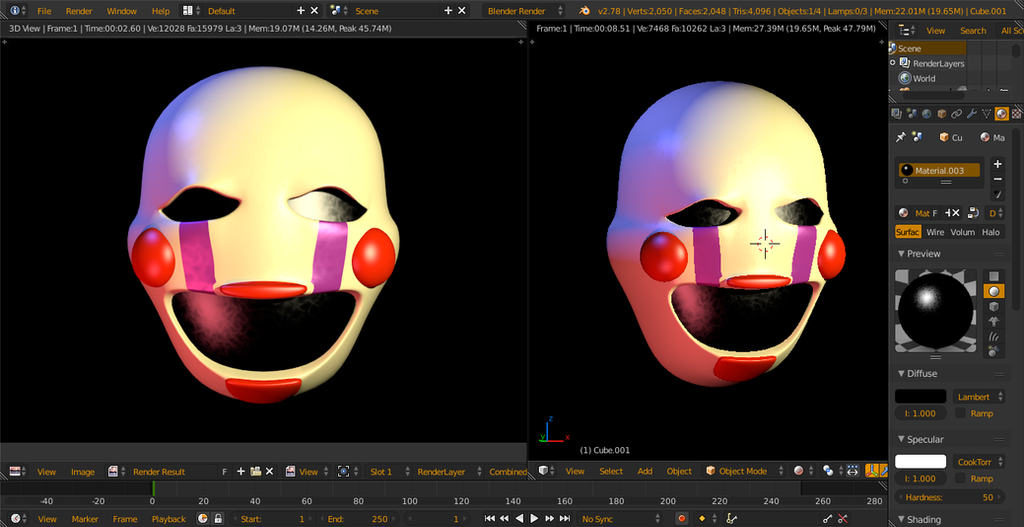Open the Texture properties checker tab icon
1024x527 pixels.
point(1017,114)
